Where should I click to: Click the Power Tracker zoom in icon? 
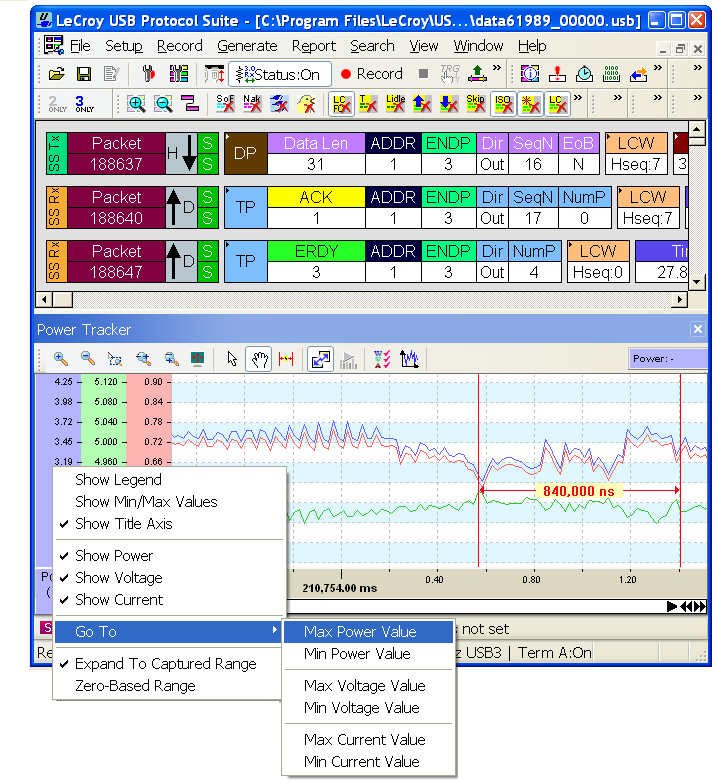pos(60,359)
